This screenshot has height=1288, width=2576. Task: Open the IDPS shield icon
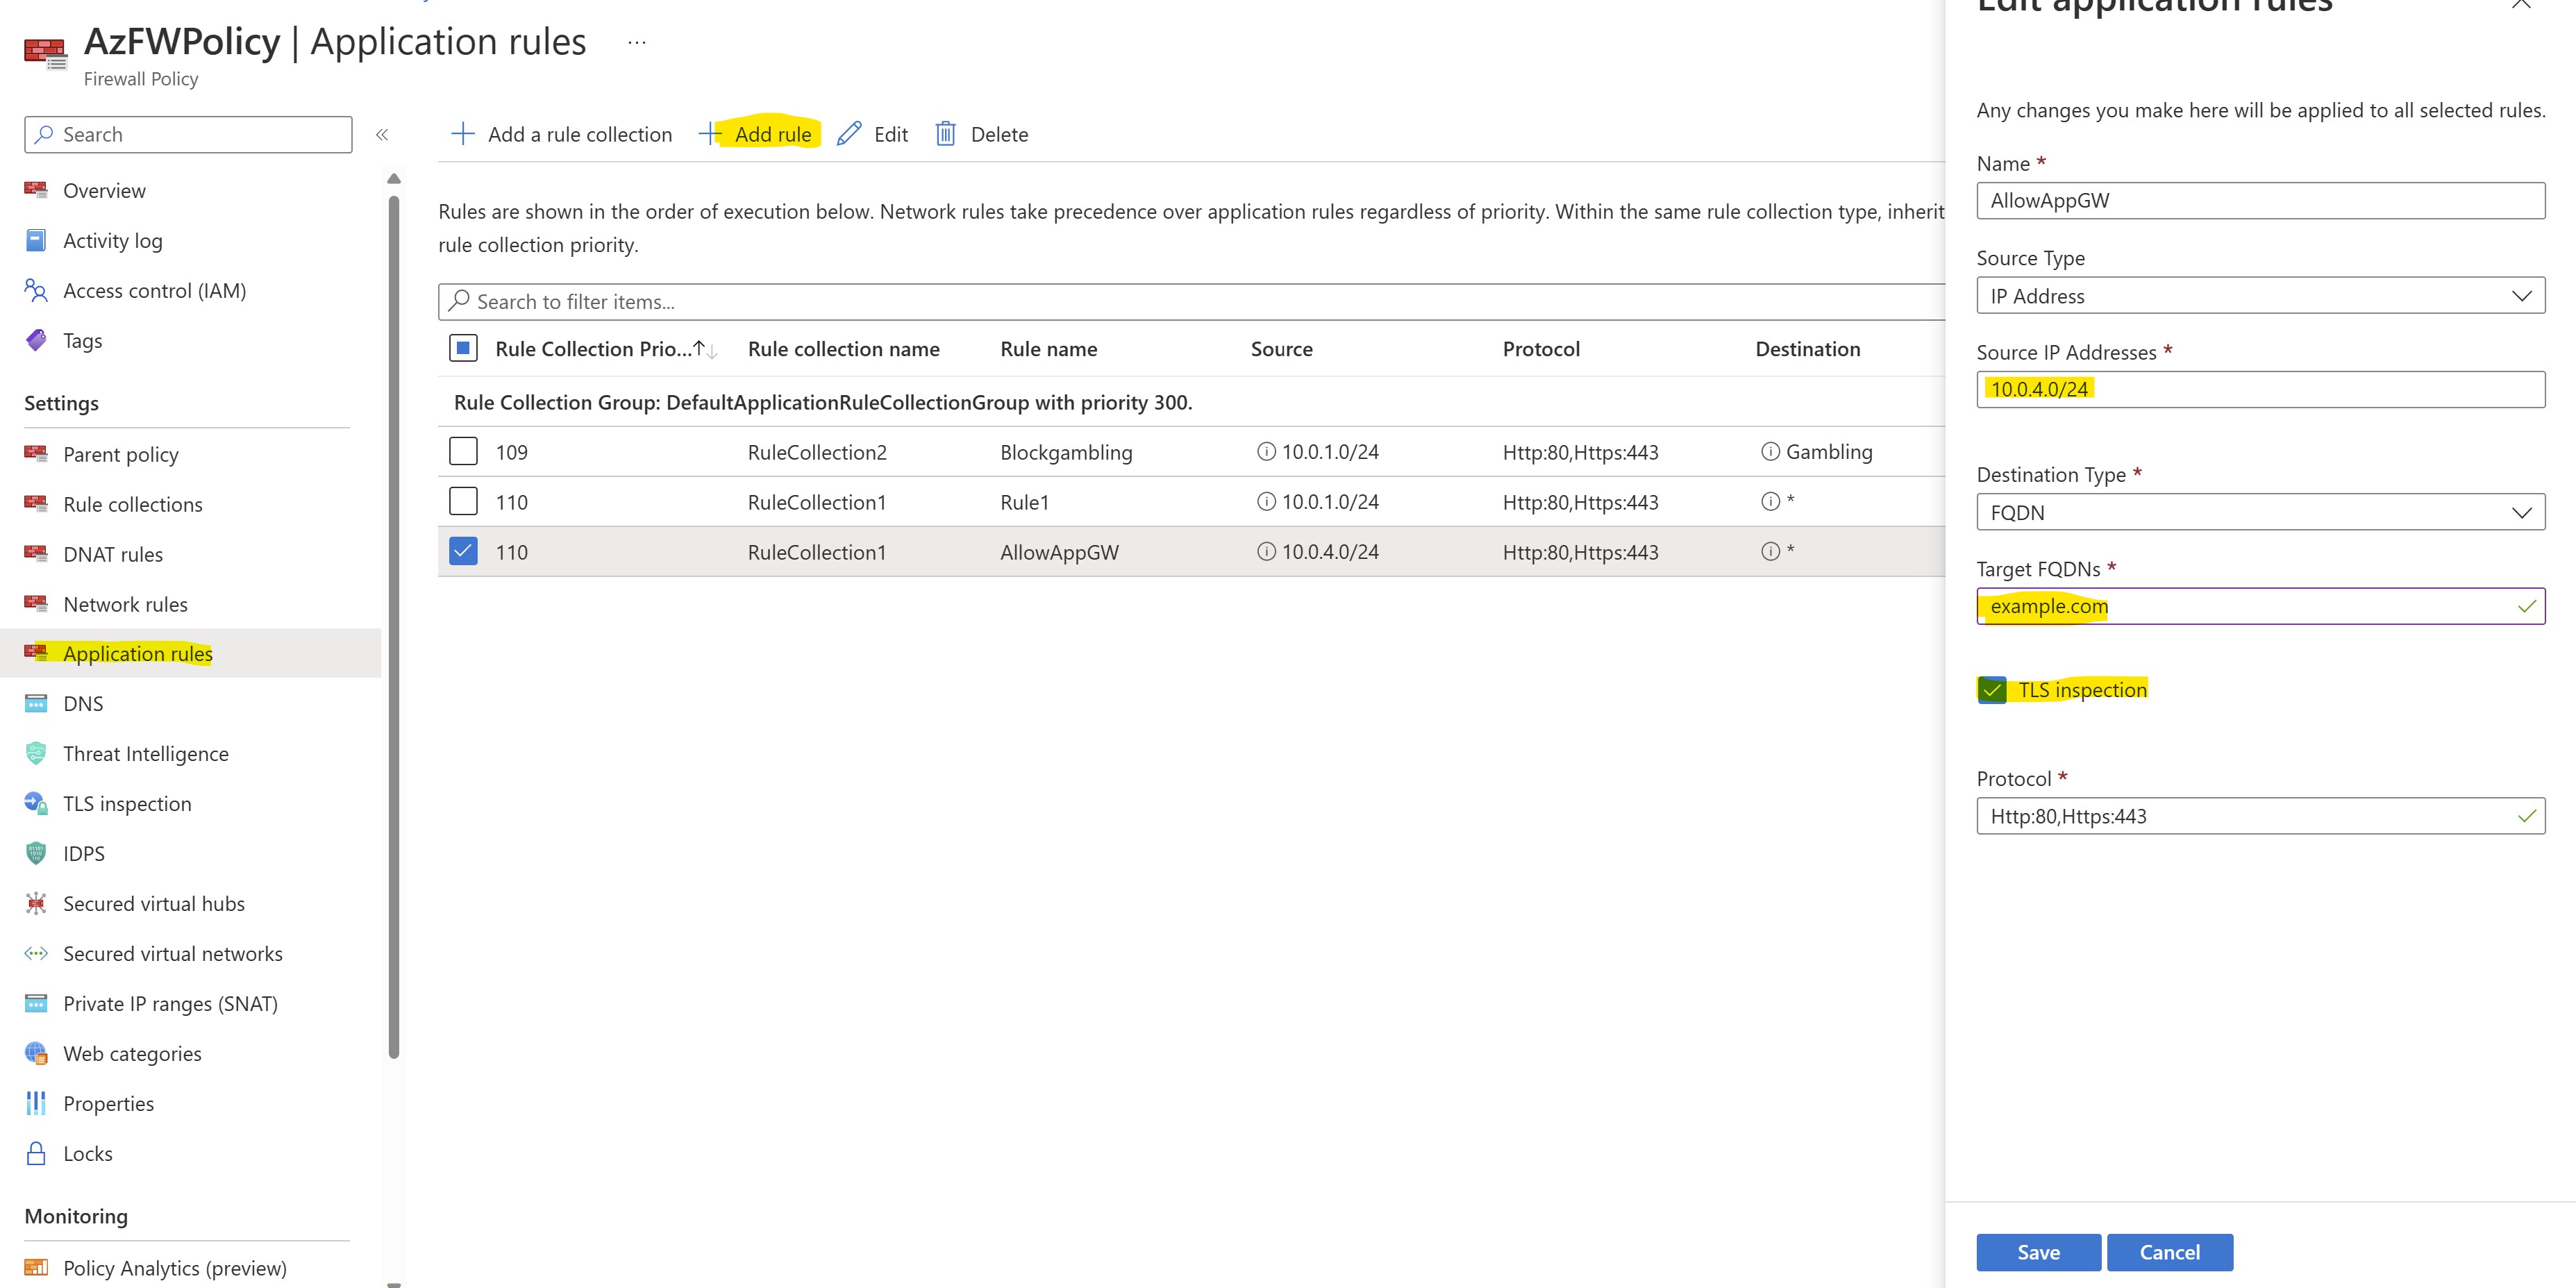click(x=36, y=853)
